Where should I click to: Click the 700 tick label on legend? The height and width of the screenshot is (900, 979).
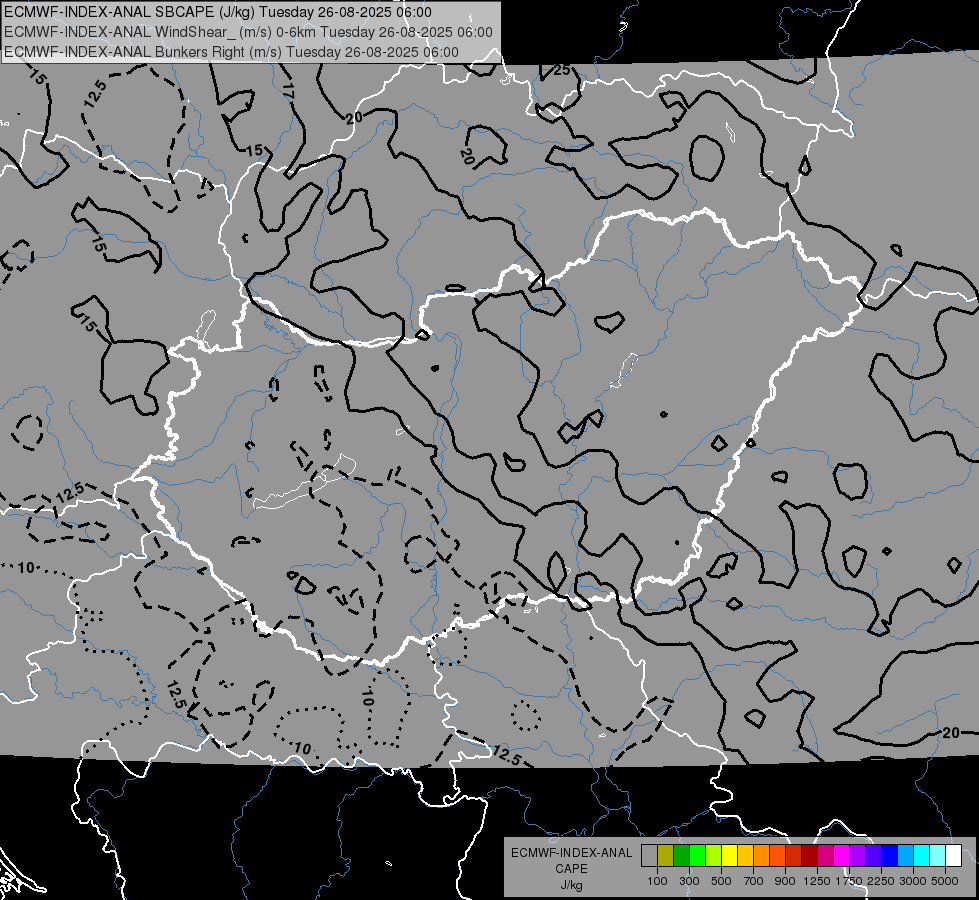754,881
